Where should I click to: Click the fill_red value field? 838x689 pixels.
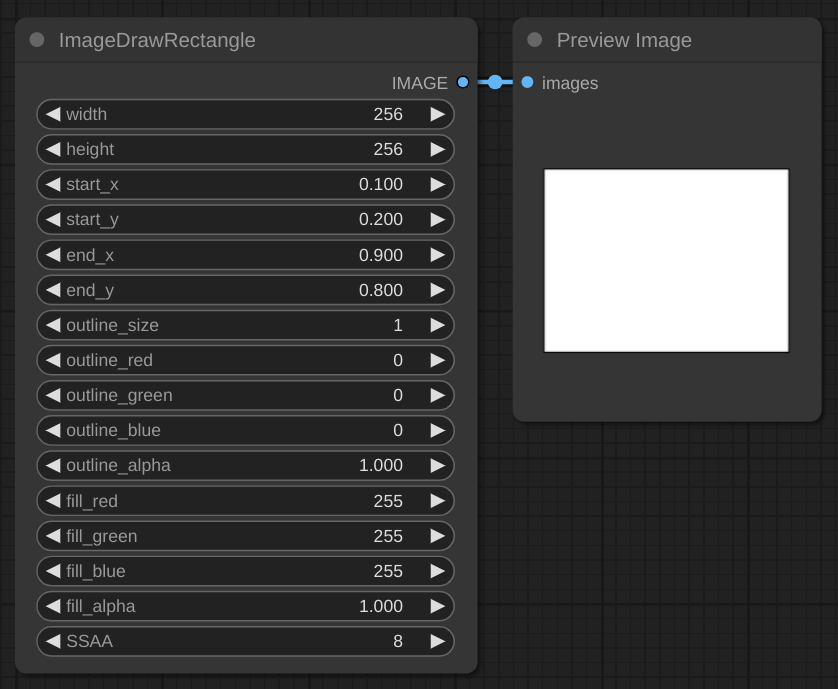(245, 501)
